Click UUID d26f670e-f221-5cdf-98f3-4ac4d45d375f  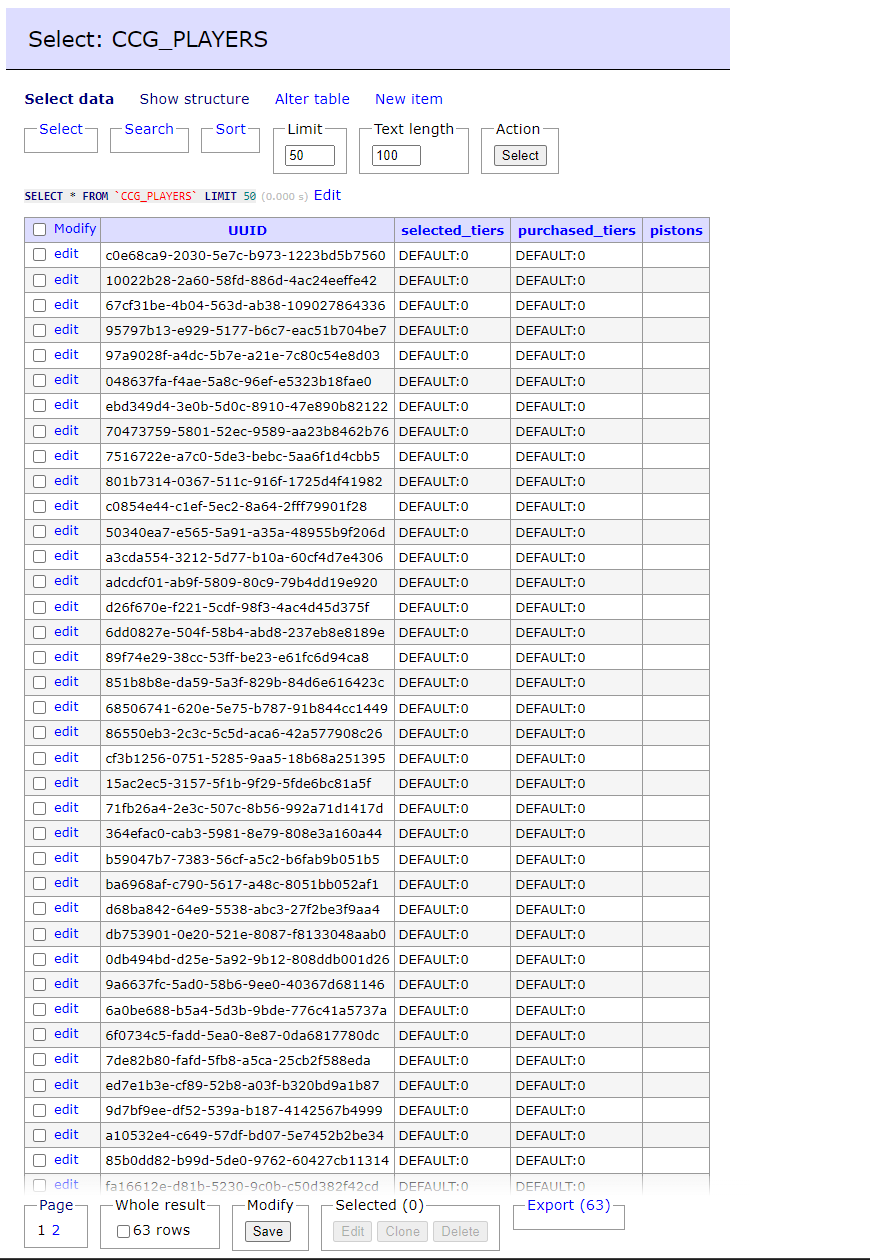coord(237,607)
